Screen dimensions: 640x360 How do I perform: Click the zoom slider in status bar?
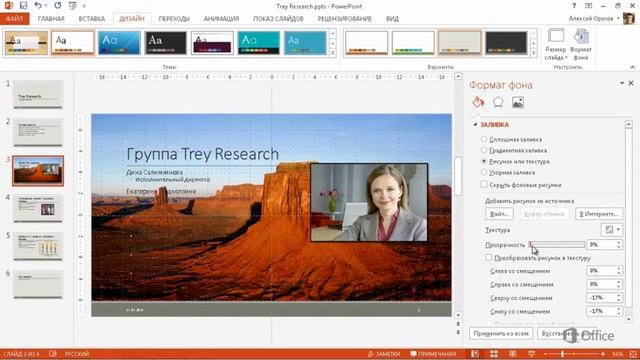point(574,354)
